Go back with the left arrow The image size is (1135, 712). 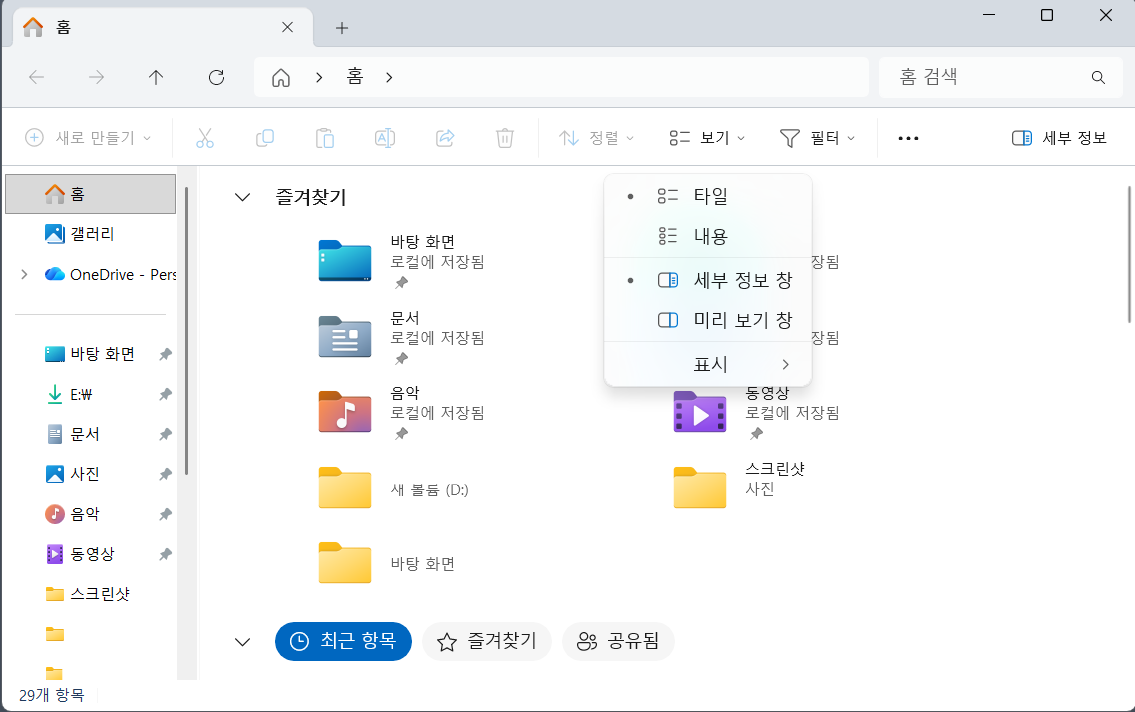[x=36, y=77]
